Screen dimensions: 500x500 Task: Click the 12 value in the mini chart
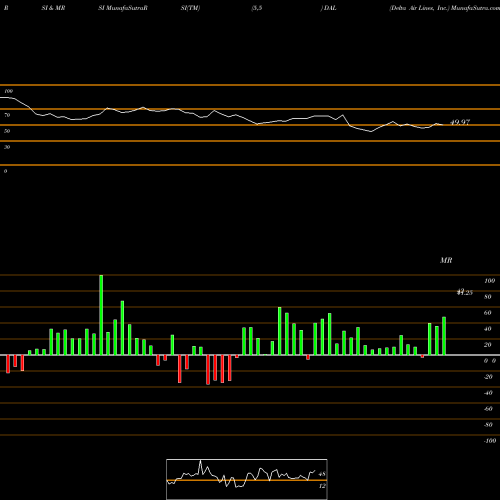[322, 486]
